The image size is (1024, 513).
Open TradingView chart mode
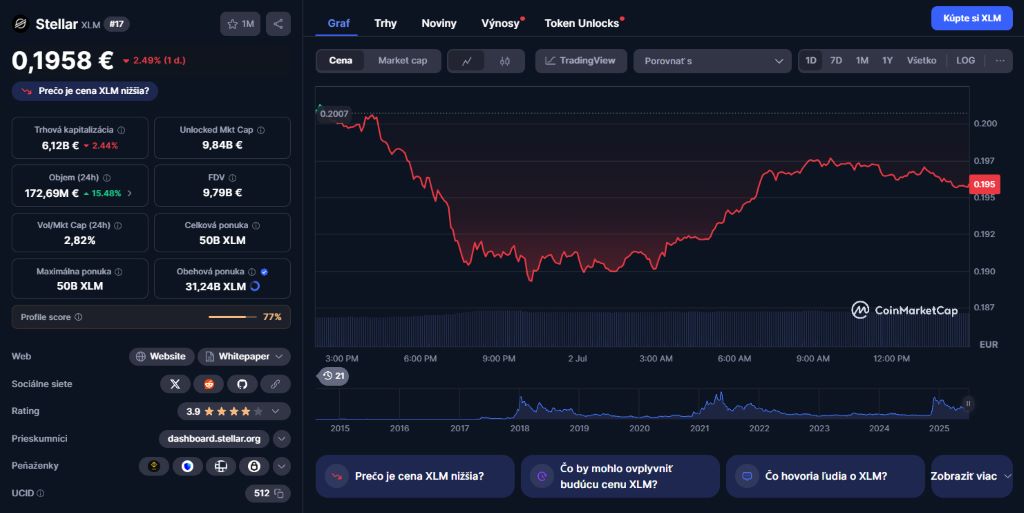581,61
